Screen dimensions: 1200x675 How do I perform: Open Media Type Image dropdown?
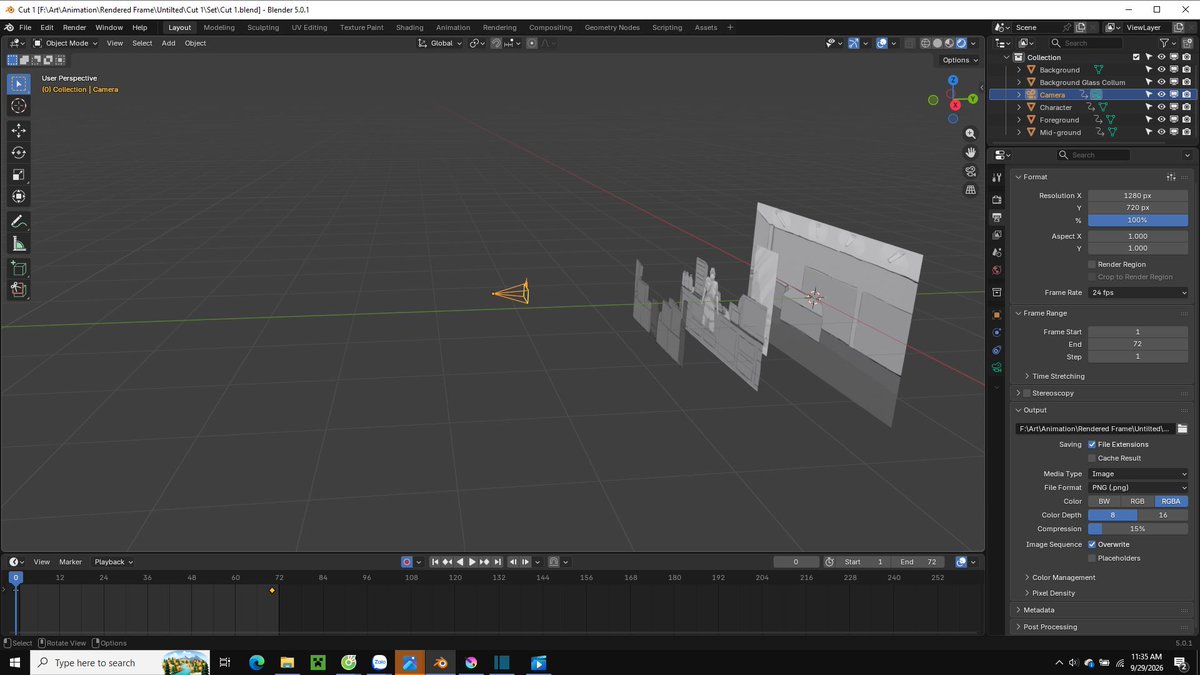tap(1138, 474)
